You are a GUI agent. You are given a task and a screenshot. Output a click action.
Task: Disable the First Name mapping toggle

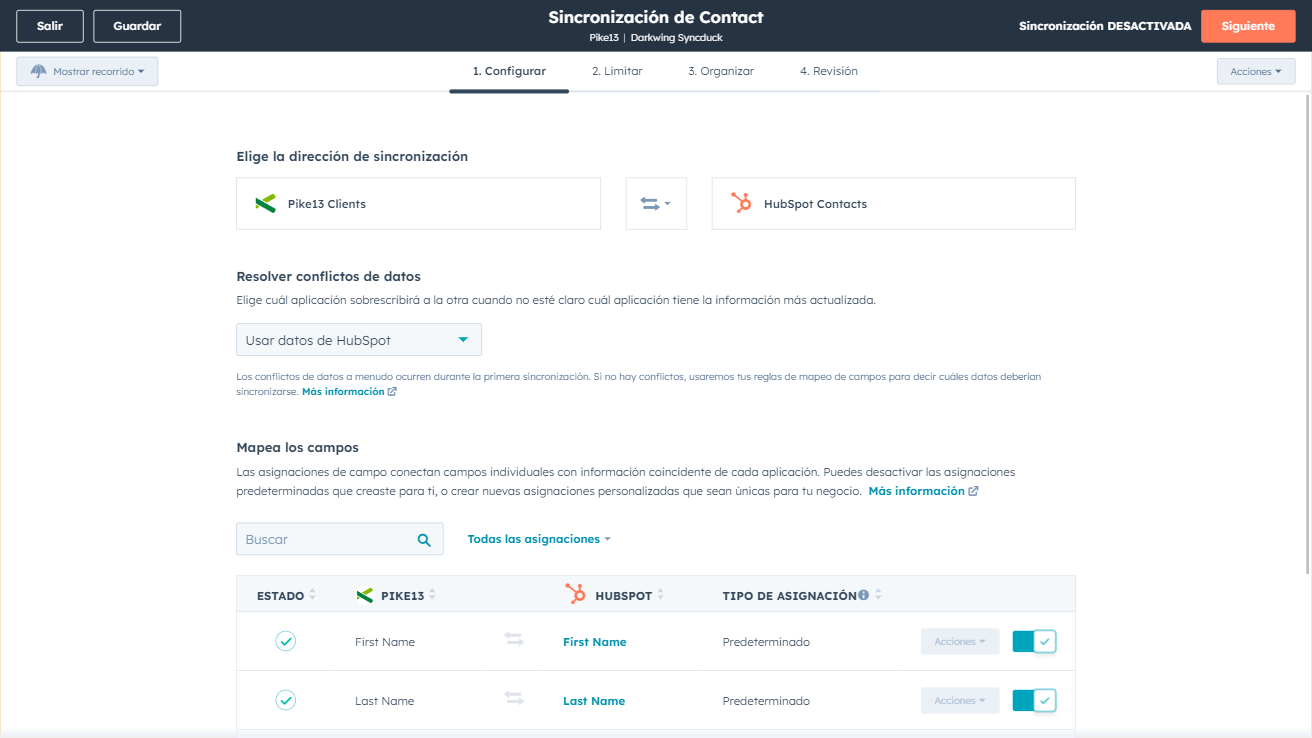[x=1034, y=641]
